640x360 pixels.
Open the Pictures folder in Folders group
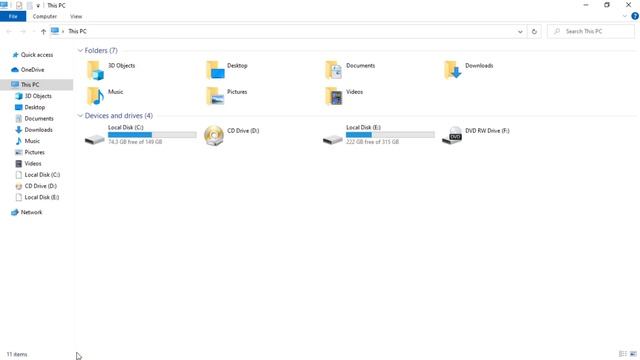[215, 96]
